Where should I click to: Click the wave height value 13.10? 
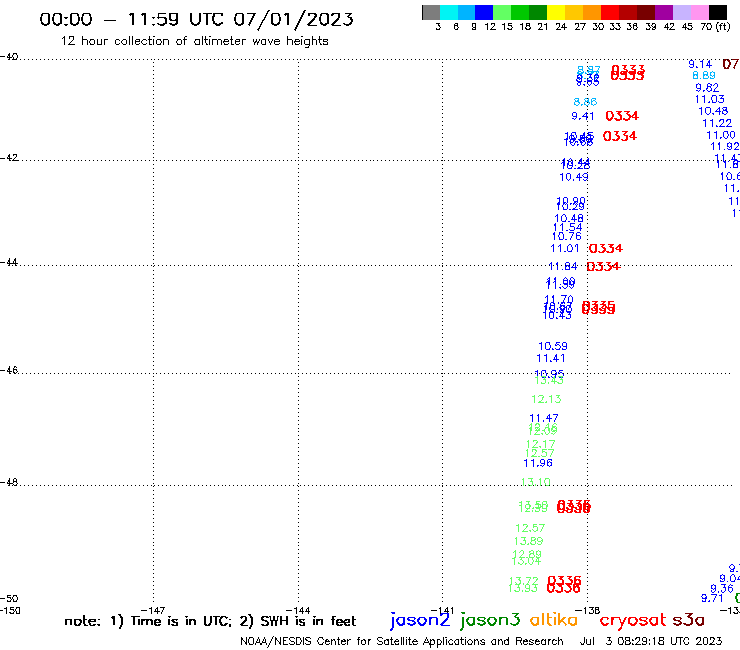(536, 482)
